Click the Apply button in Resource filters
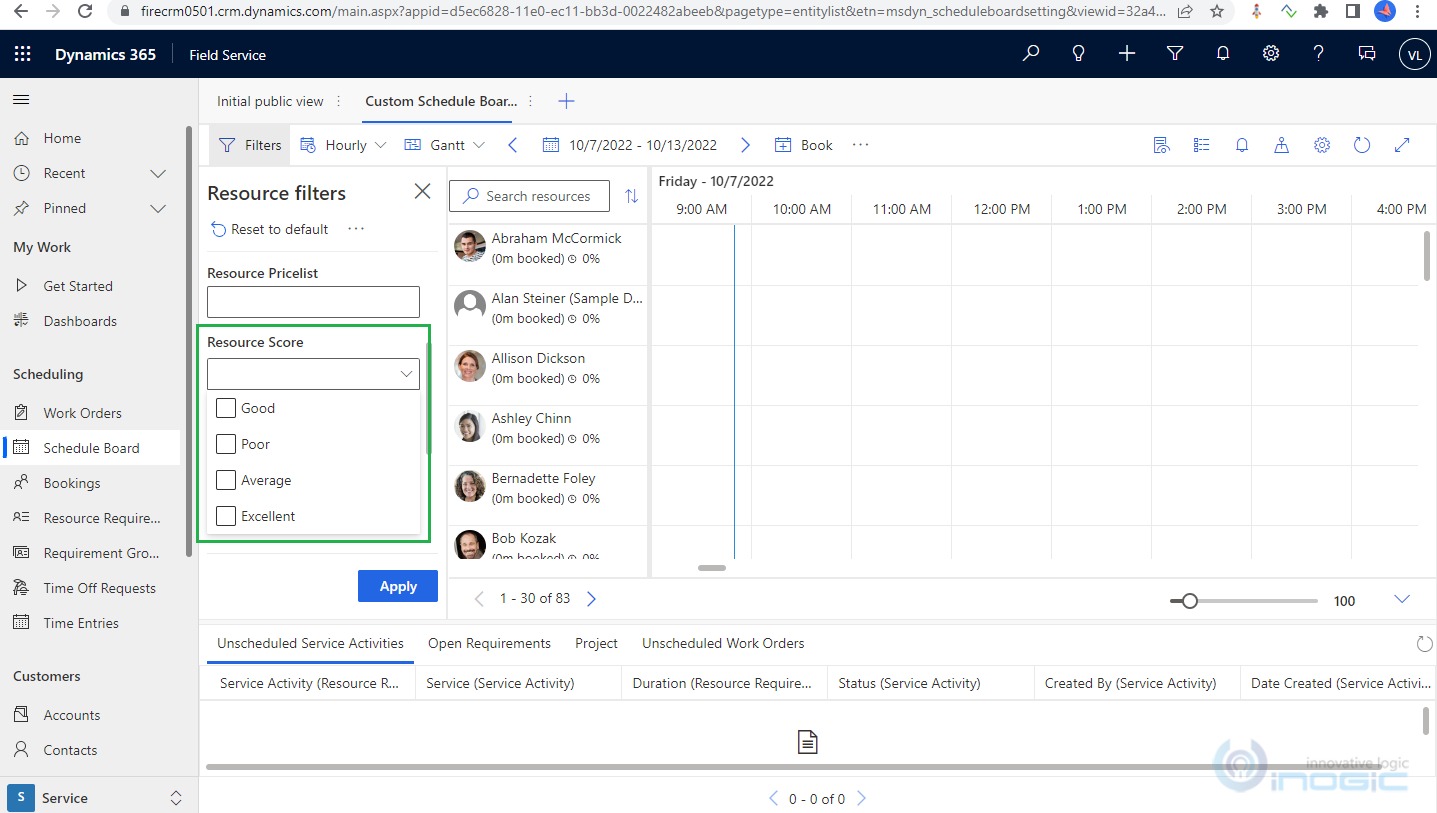The height and width of the screenshot is (813, 1437). pyautogui.click(x=397, y=586)
